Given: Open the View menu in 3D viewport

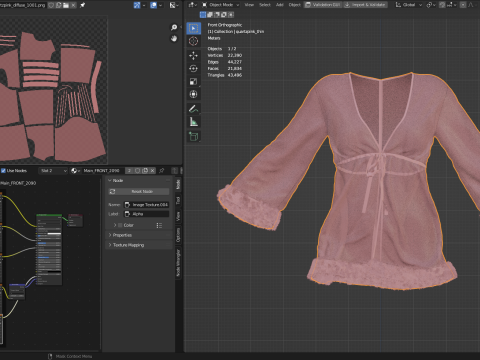Looking at the screenshot, I should pyautogui.click(x=249, y=5).
